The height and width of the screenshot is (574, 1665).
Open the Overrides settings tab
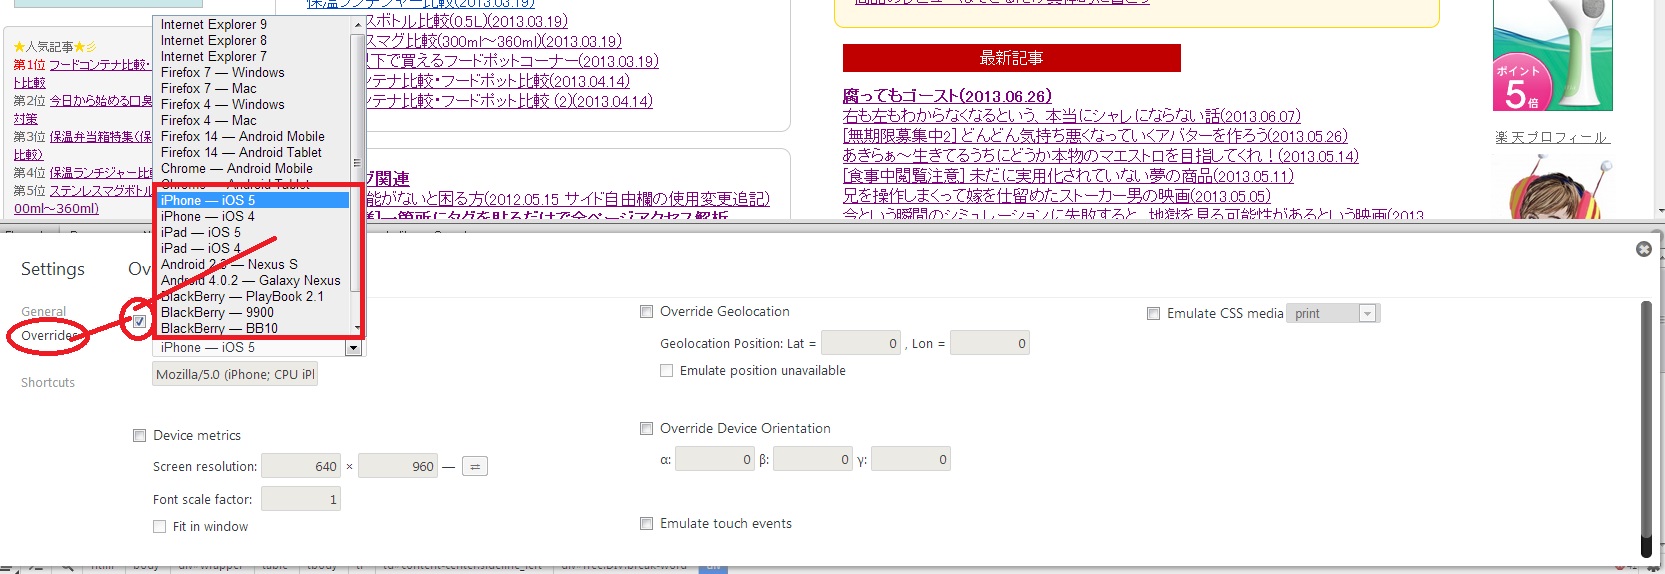[x=48, y=336]
